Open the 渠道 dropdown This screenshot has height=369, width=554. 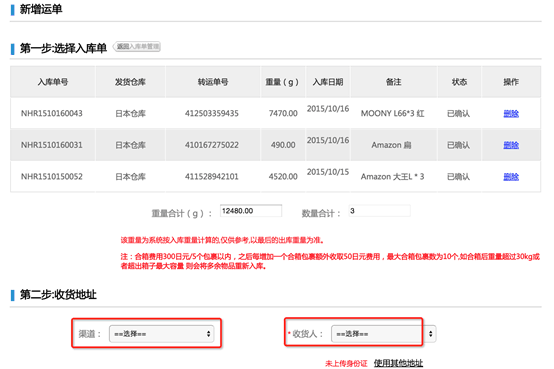pos(162,334)
